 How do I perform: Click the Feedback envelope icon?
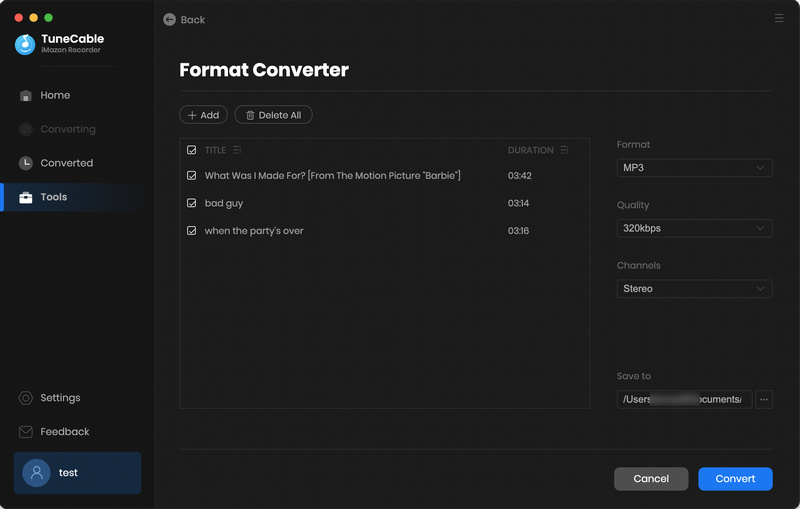coord(26,432)
